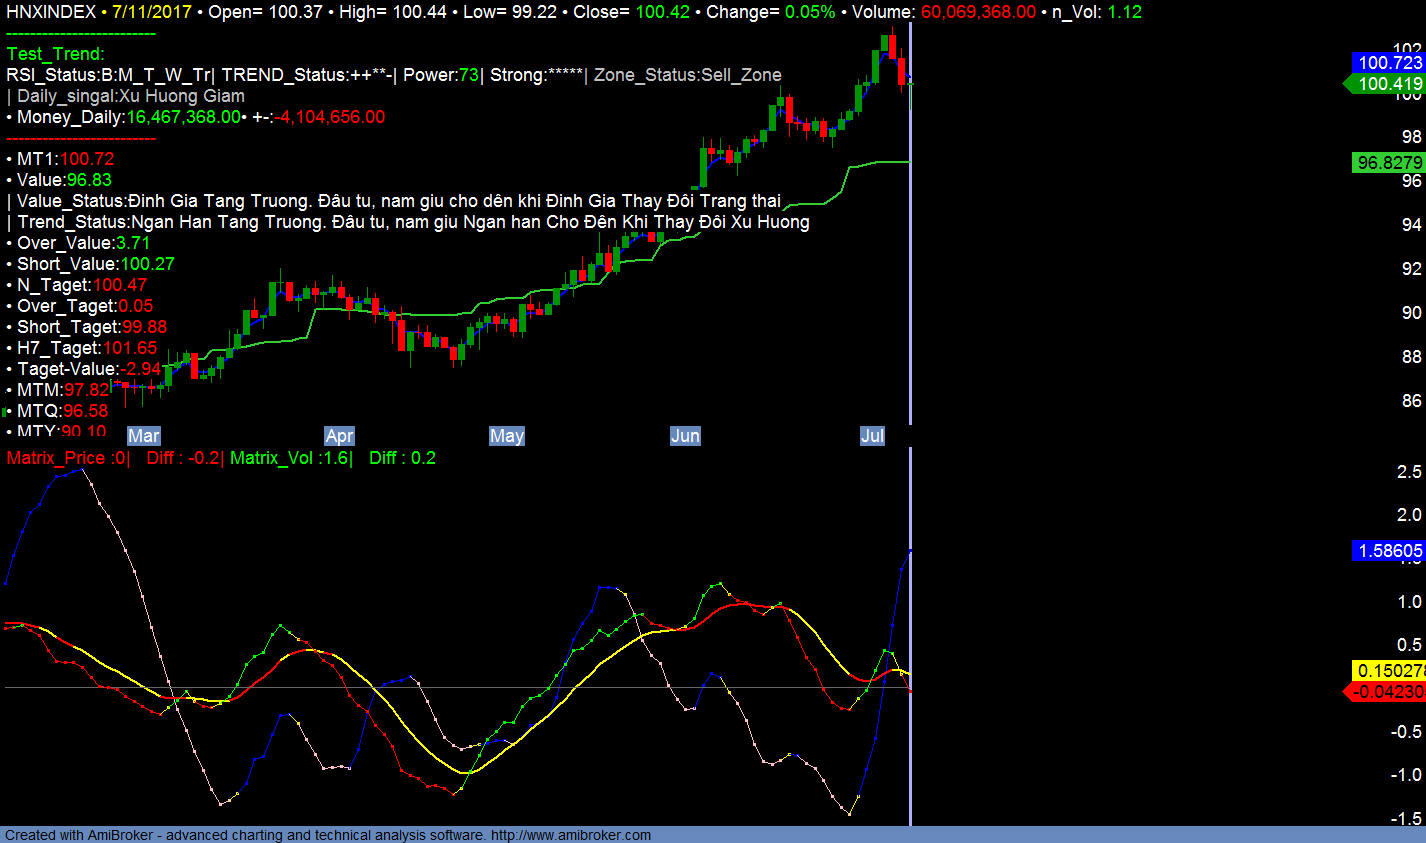The image size is (1426, 843).
Task: Select the Jun month marker
Action: (x=685, y=436)
